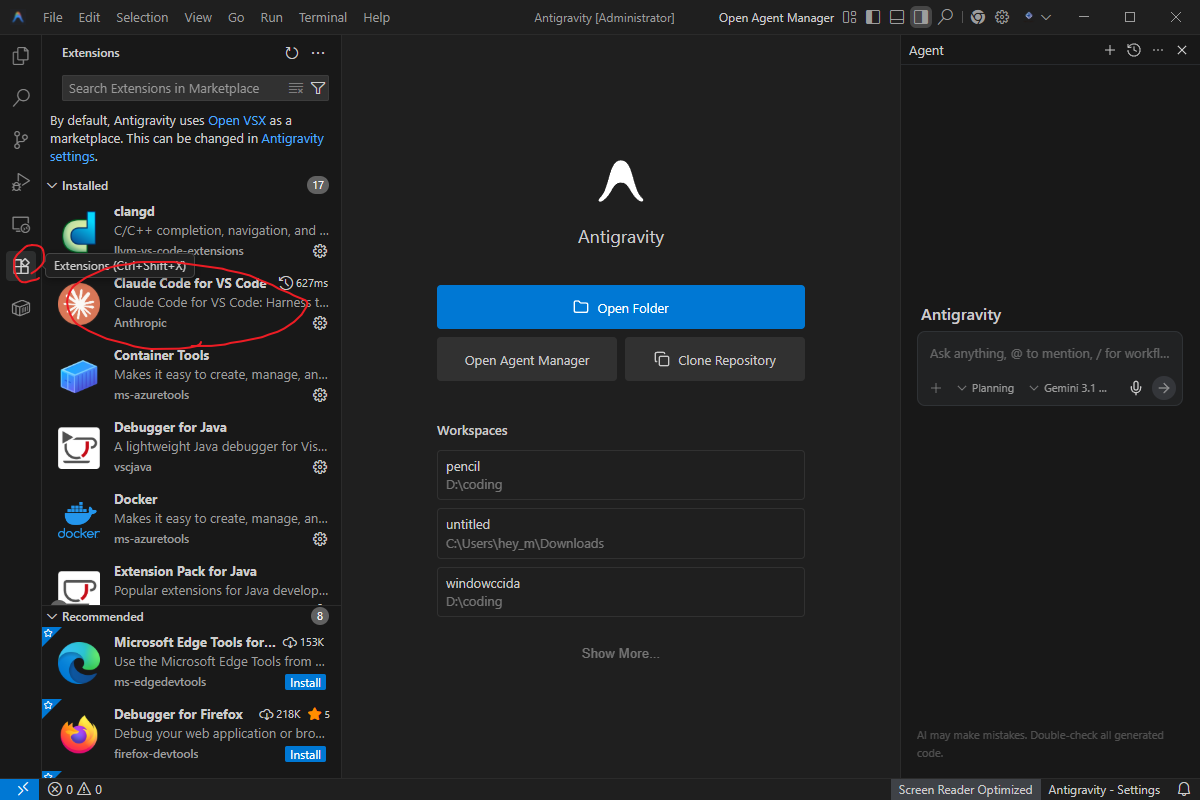
Task: Open settings gear in title bar
Action: coord(1001,17)
